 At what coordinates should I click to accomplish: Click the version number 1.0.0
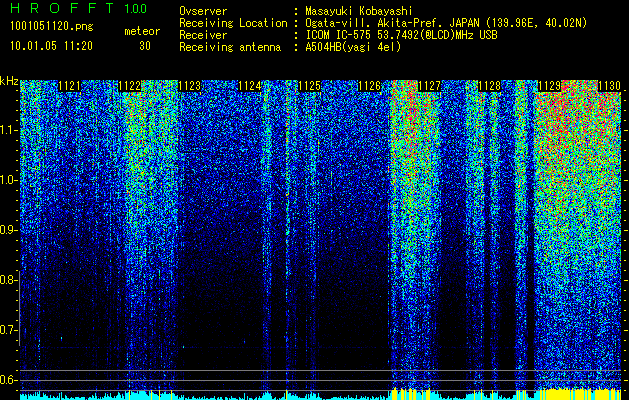click(136, 8)
